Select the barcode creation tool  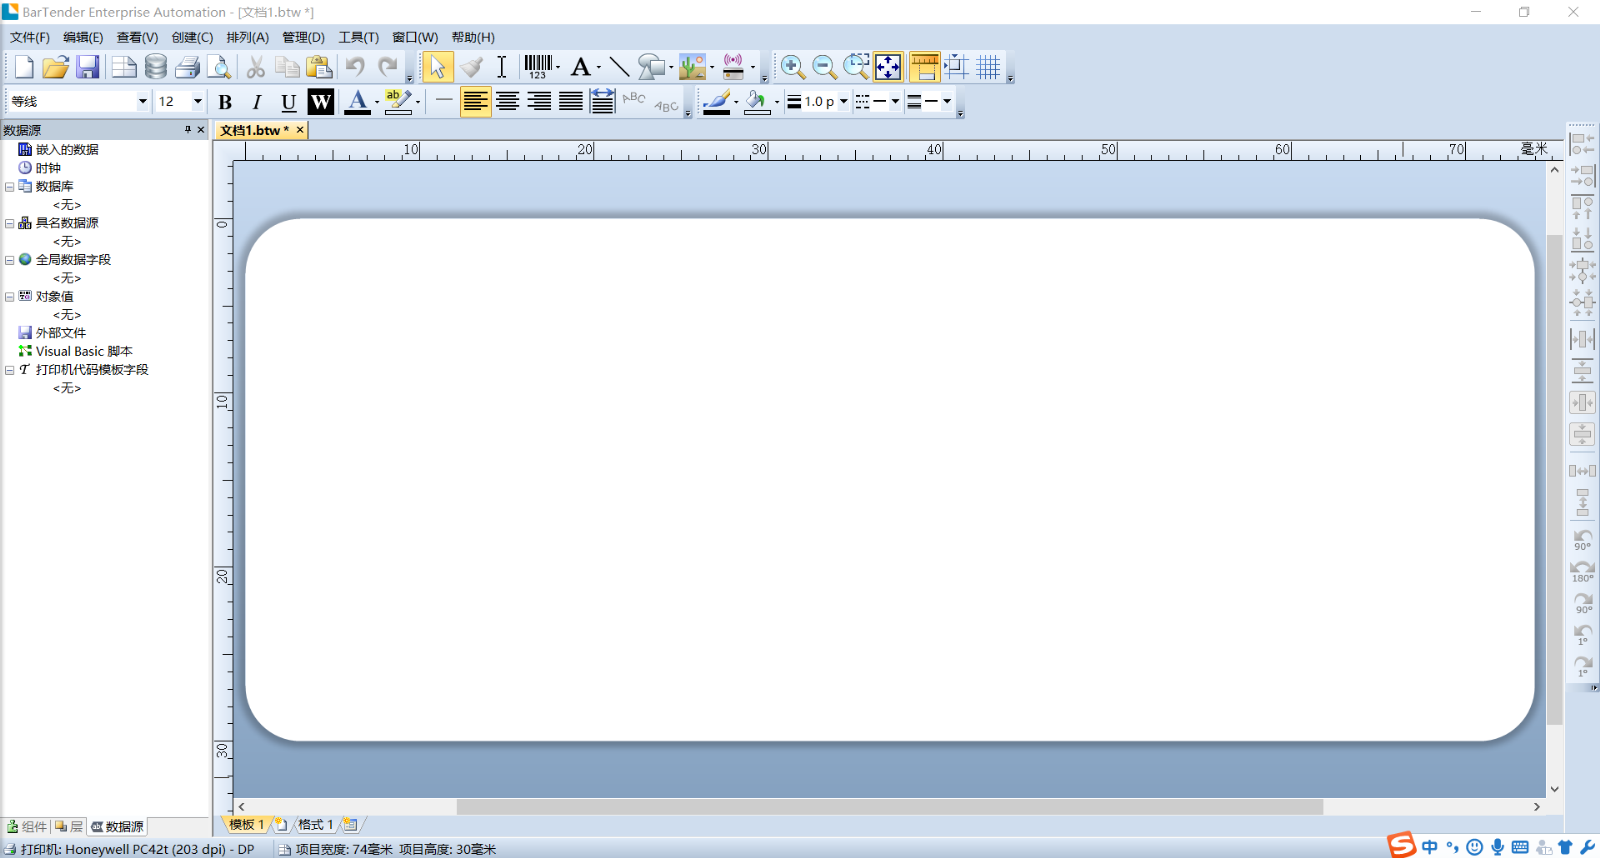538,67
